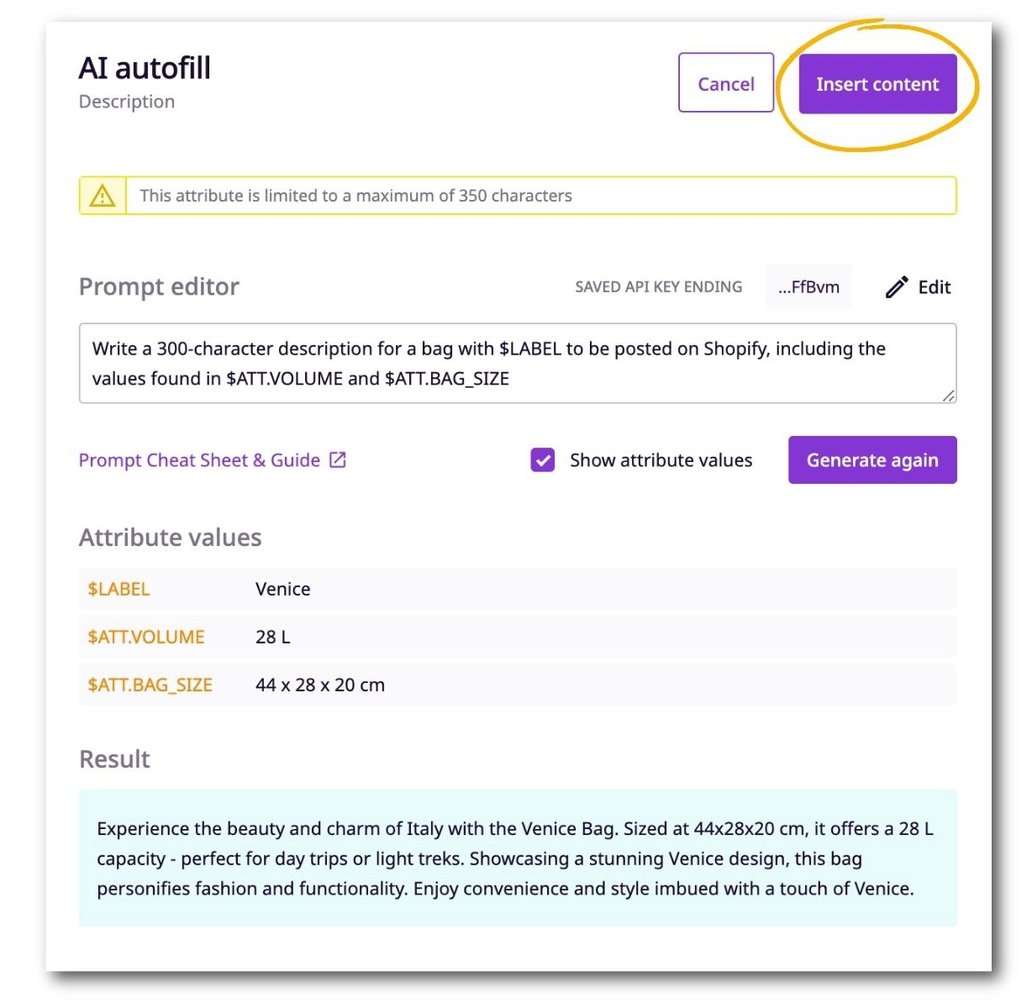1032x1008 pixels.
Task: Open the Prompt Cheat Sheet & Guide link
Action: 200,460
